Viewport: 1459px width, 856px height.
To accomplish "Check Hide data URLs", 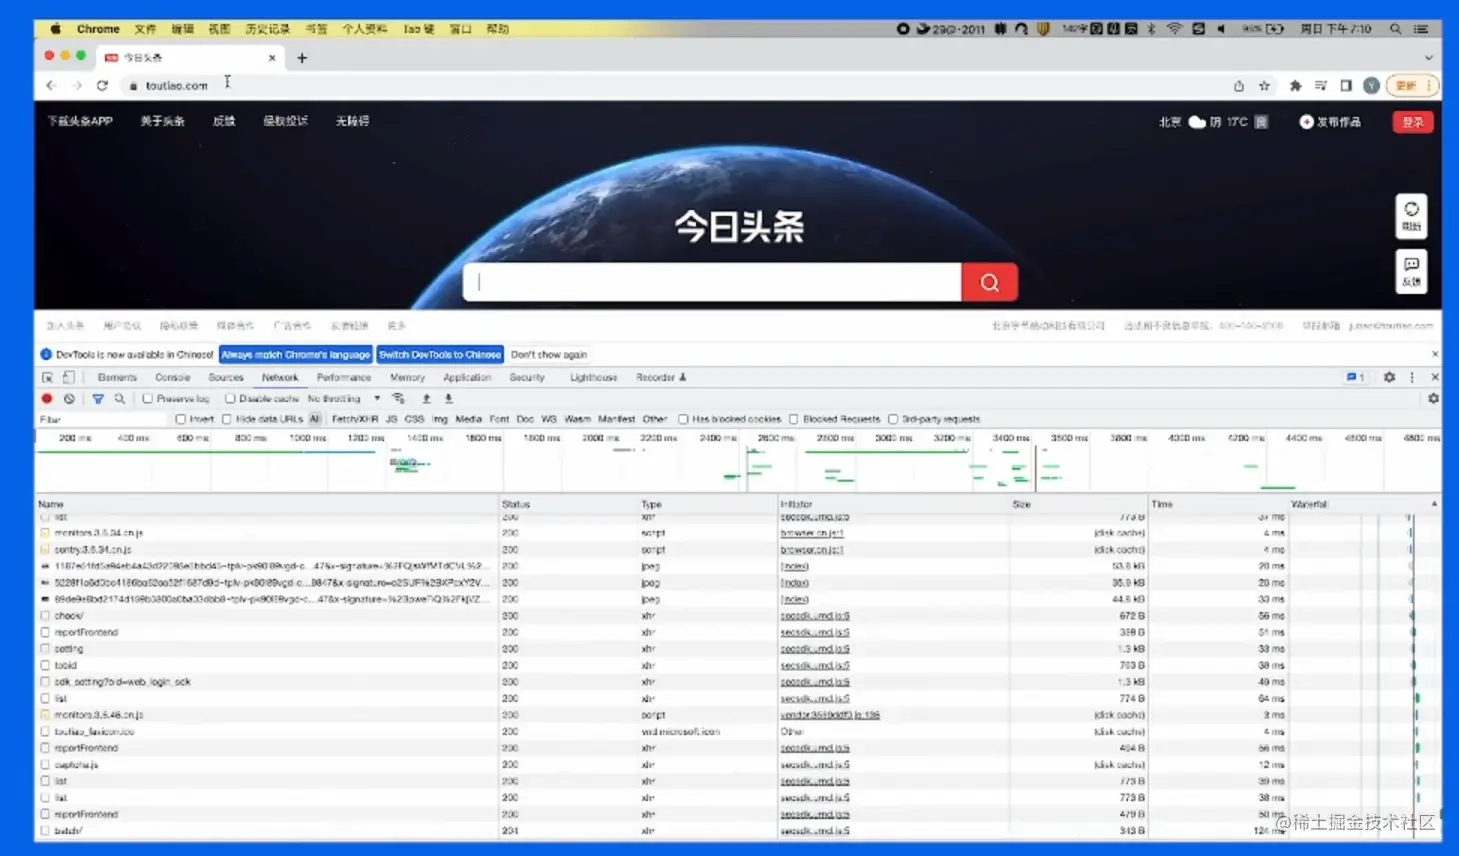I will 227,420.
